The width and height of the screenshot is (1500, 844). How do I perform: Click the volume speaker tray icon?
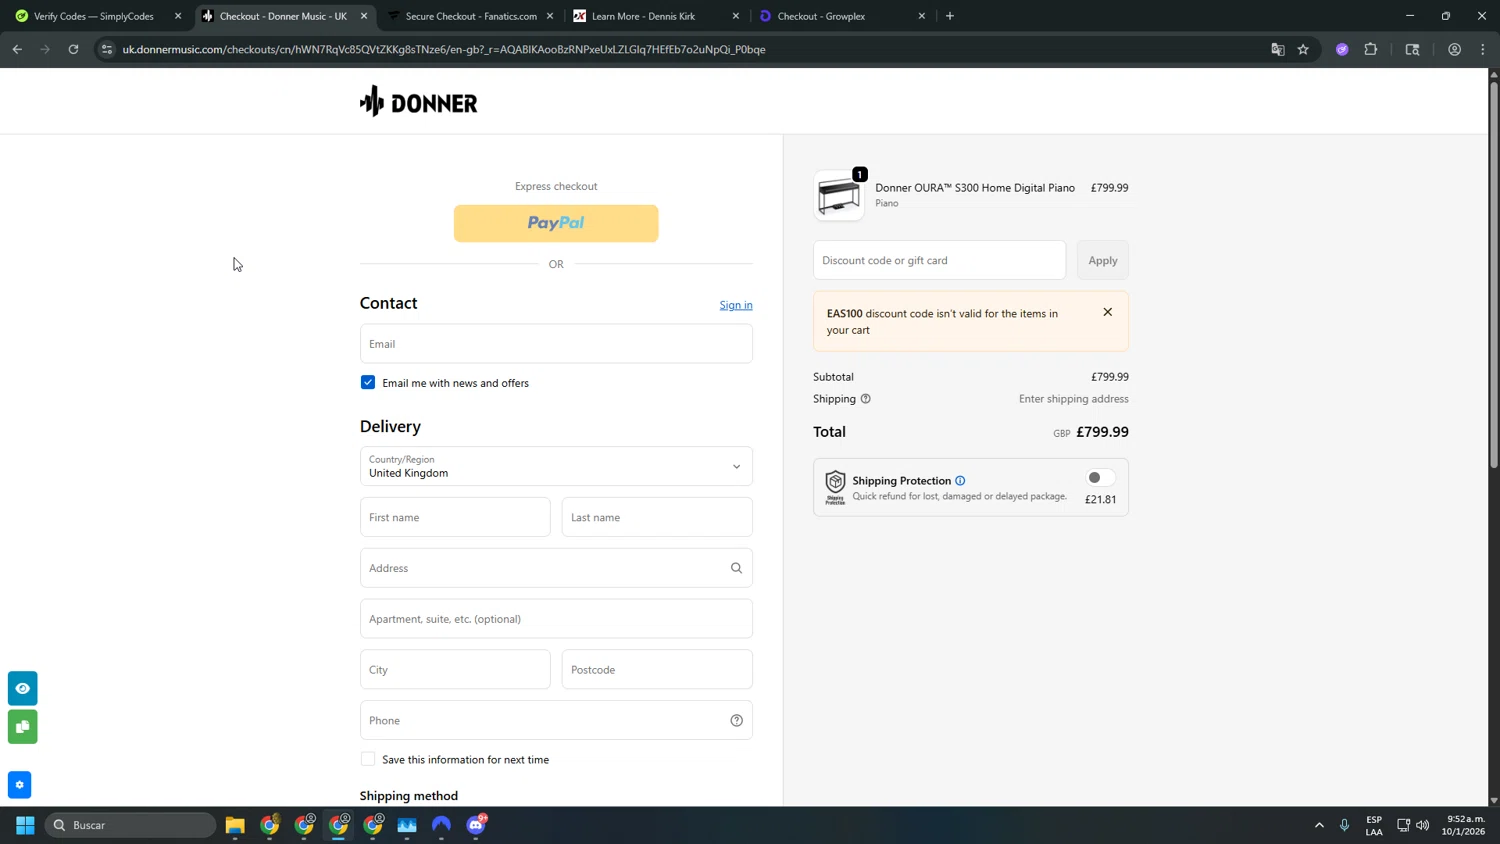(1423, 825)
